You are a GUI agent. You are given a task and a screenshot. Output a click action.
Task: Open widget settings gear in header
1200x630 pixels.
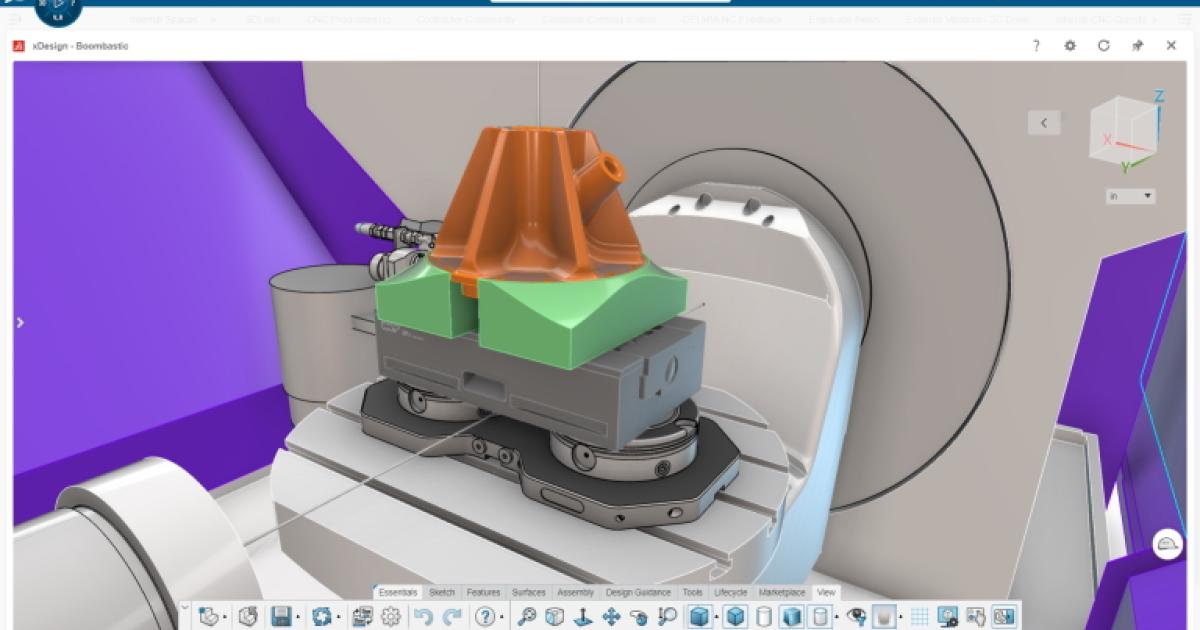[x=1070, y=46]
